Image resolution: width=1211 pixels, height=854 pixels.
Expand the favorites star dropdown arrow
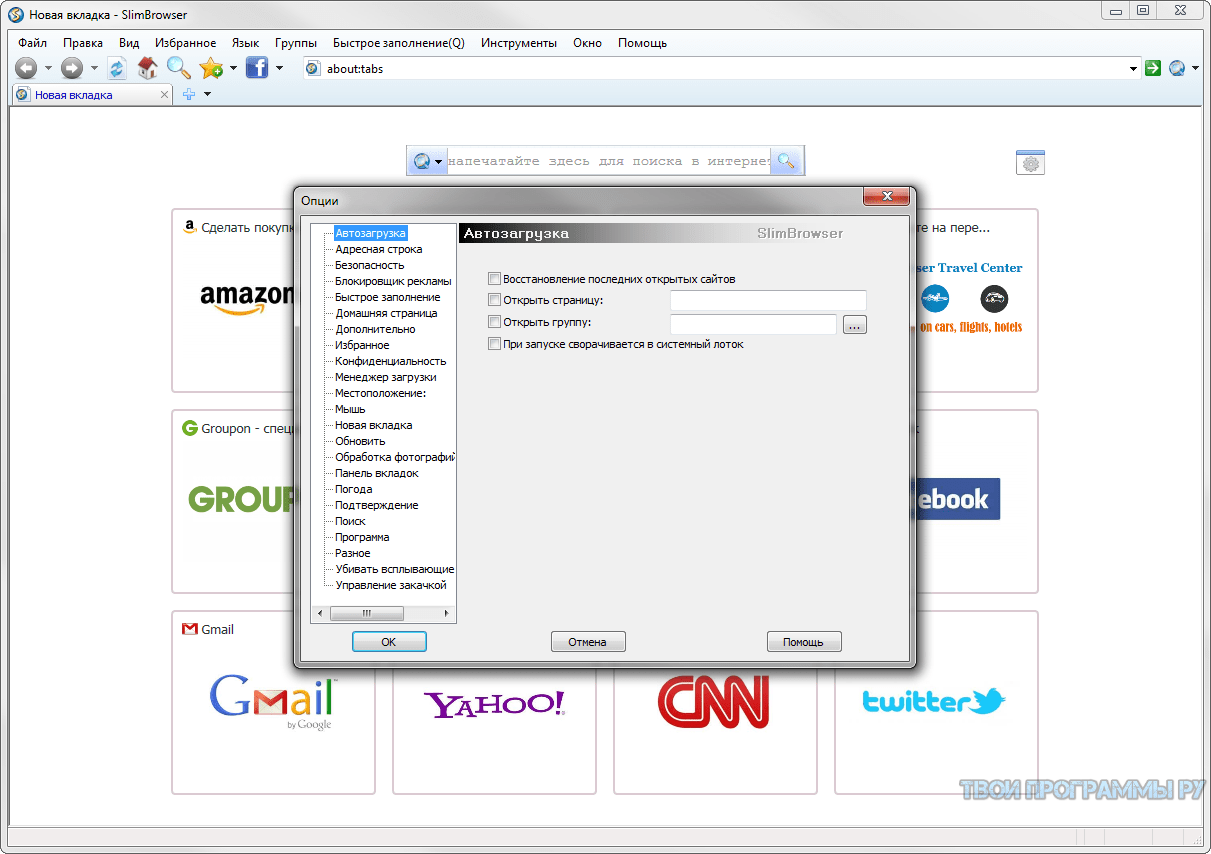233,68
